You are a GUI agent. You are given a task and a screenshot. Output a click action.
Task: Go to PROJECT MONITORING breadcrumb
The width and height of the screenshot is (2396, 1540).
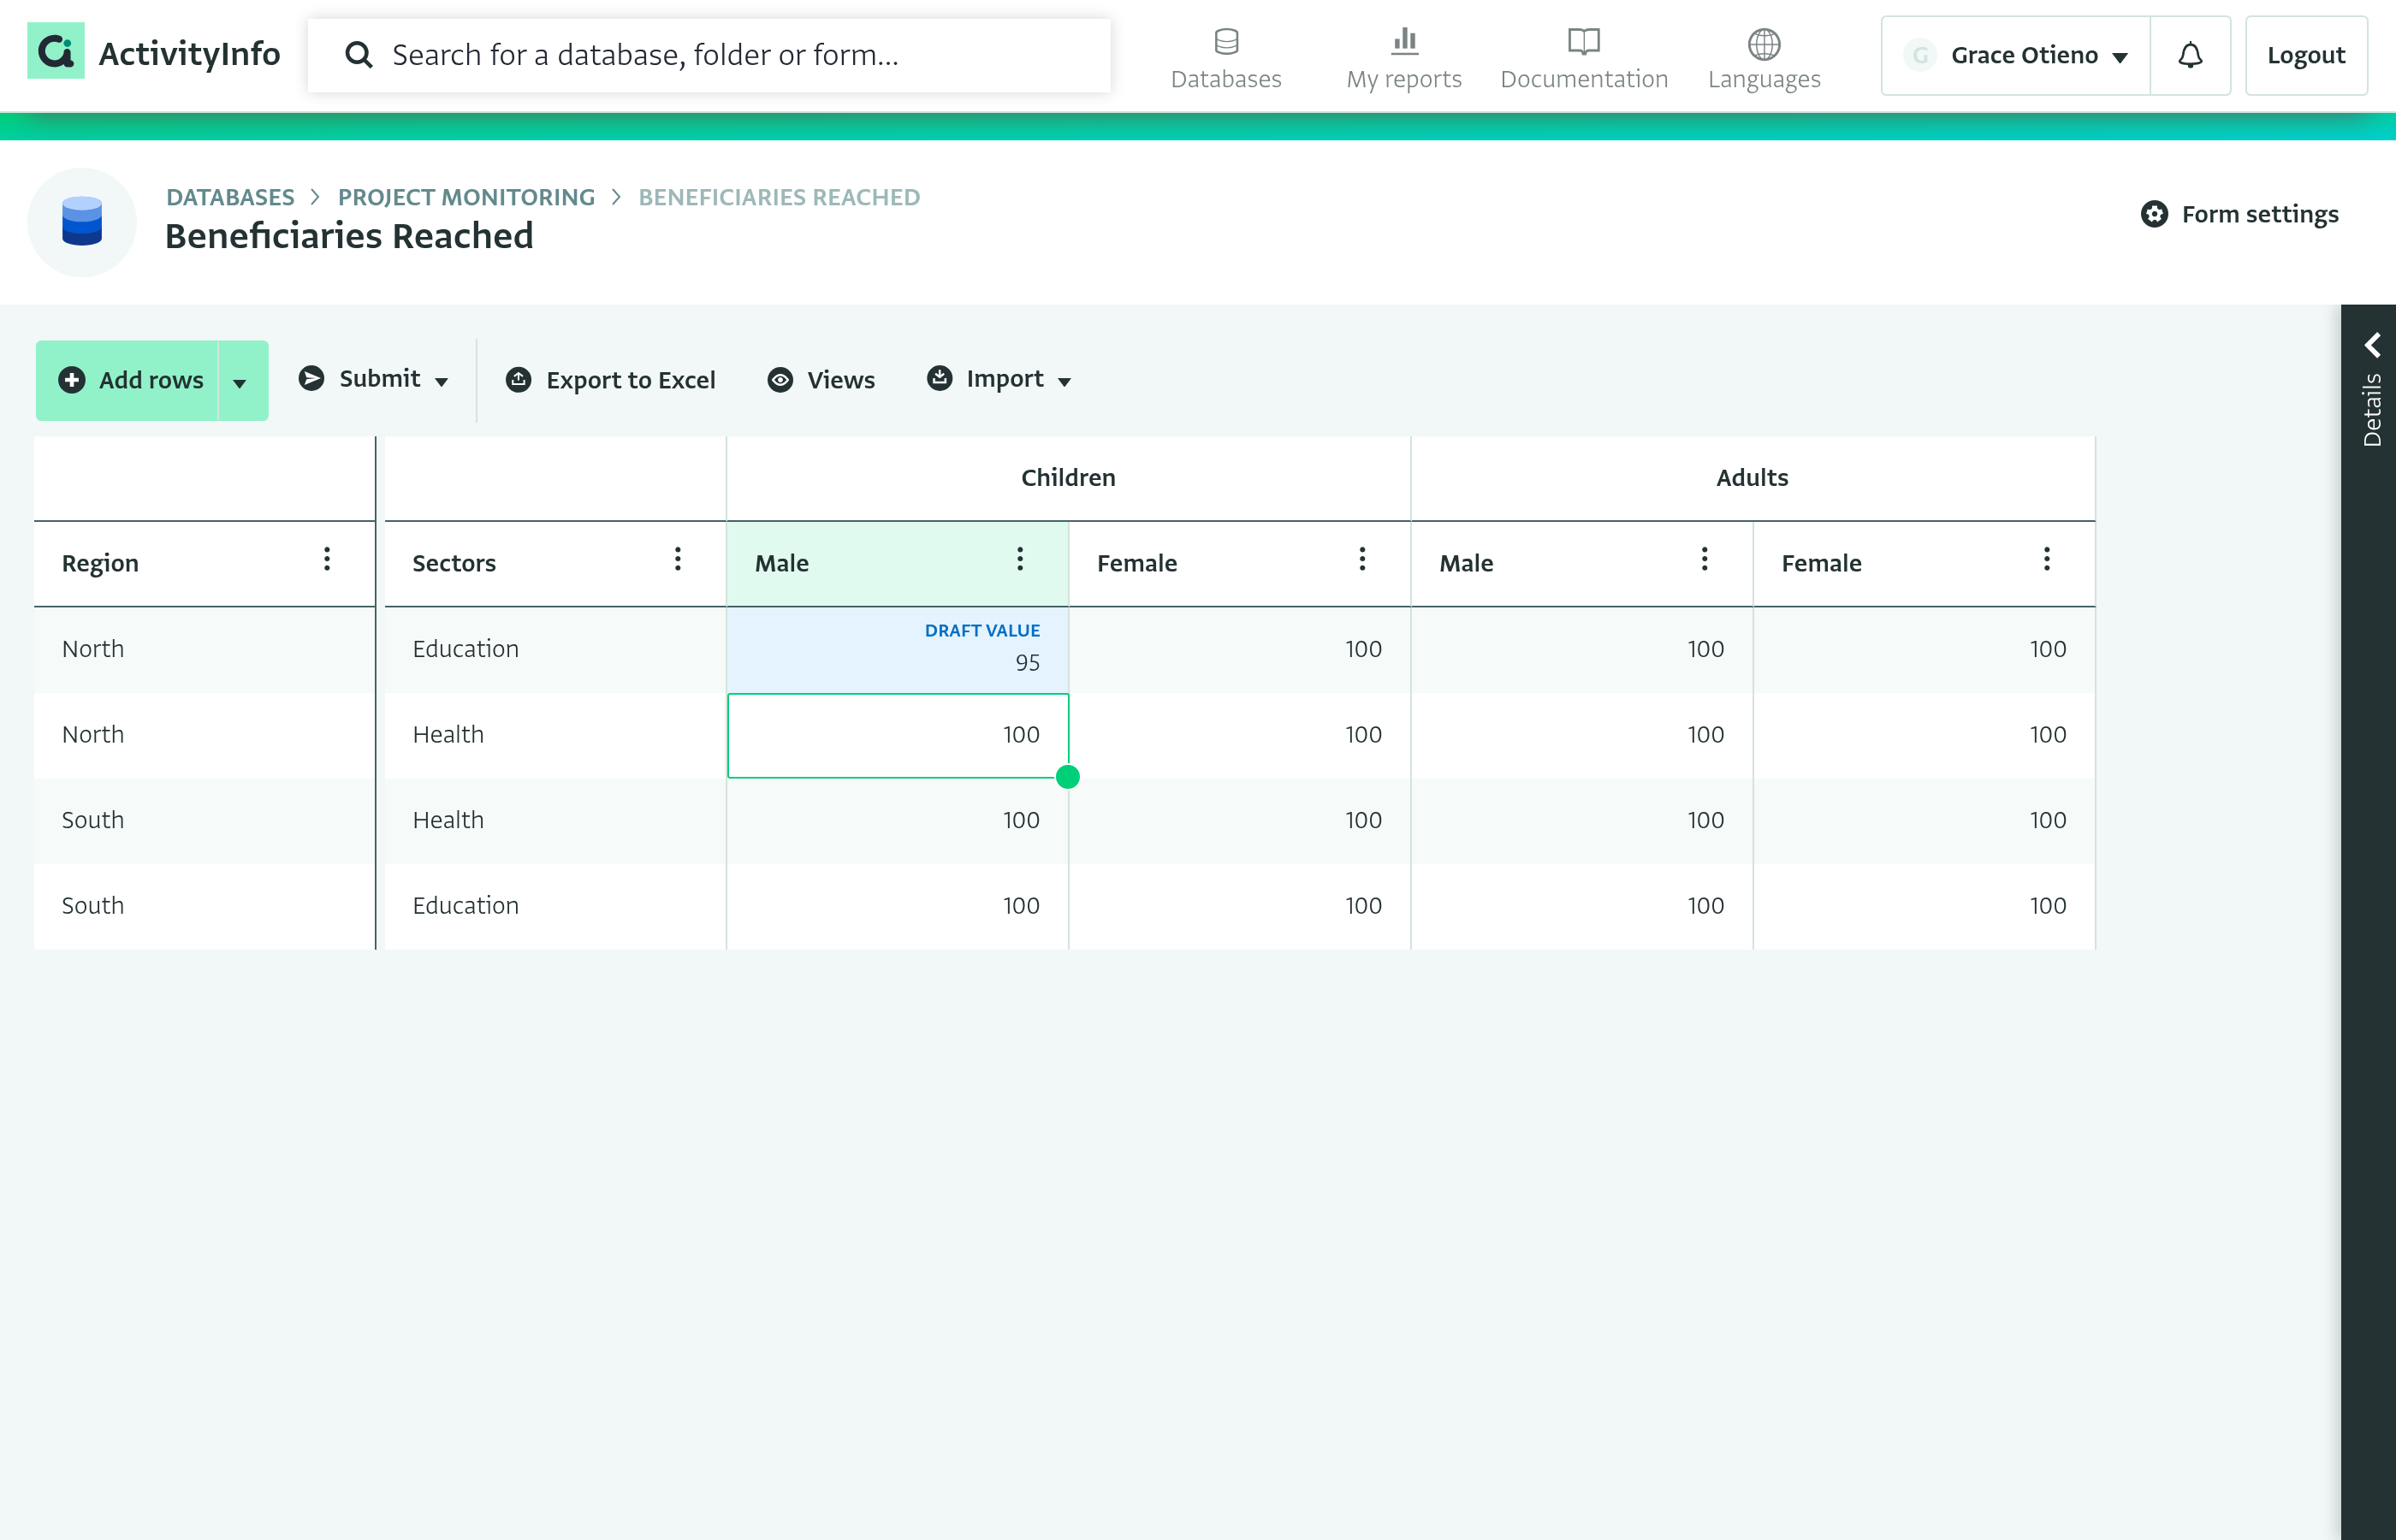coord(466,197)
